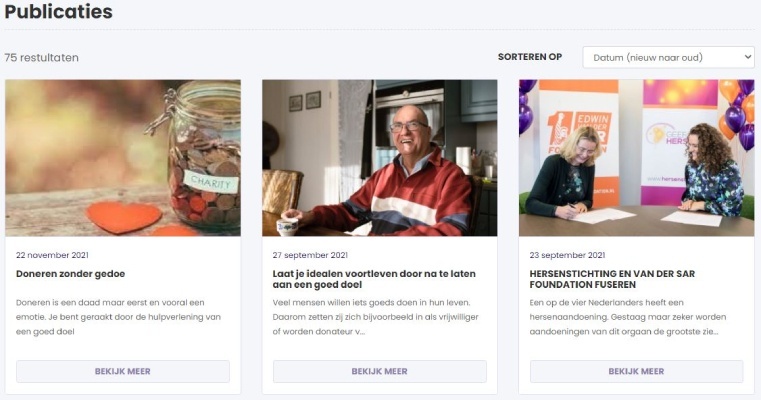Click the 'Een op de vier Nederlanders' excerpt
The width and height of the screenshot is (761, 400).
628,317
